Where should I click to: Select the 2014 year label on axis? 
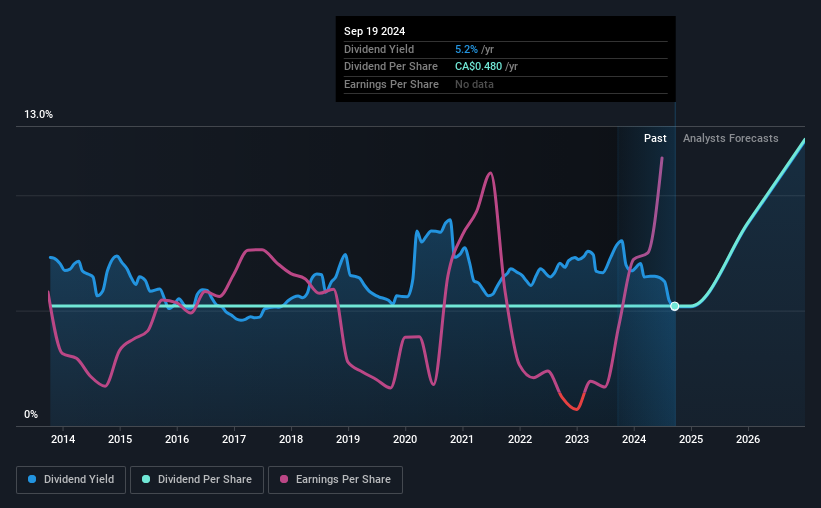[63, 439]
